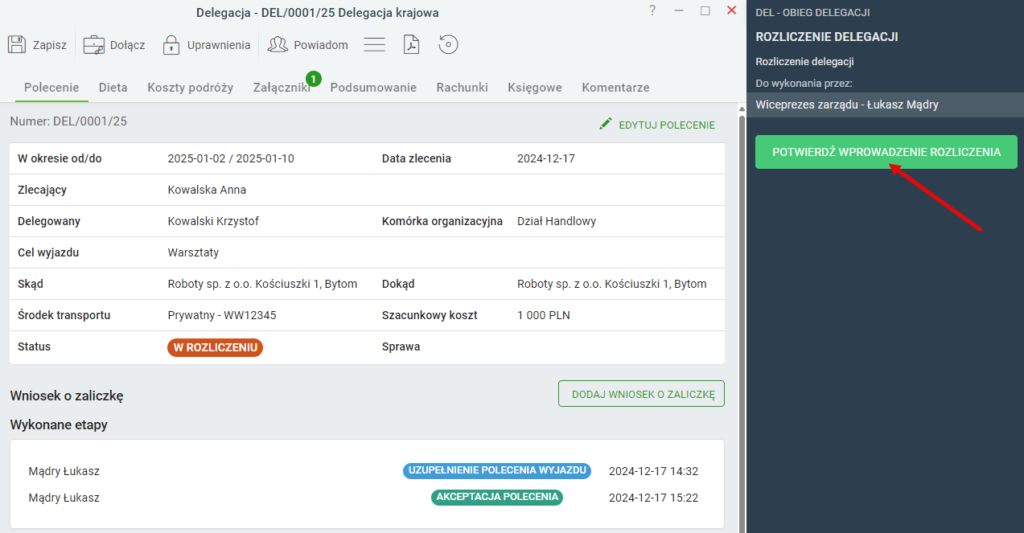Open the Załączniki tab
This screenshot has width=1024, height=533.
(281, 88)
